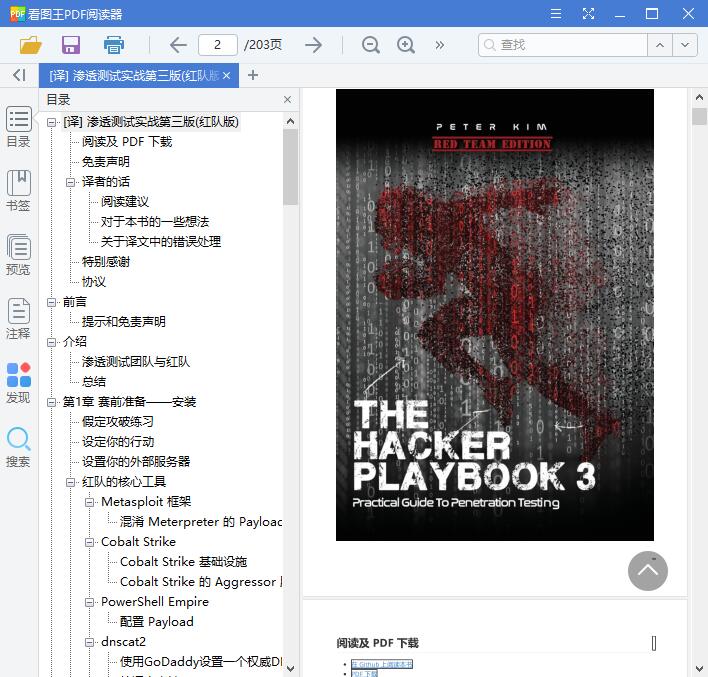Open 特别感谢 in the outline
The width and height of the screenshot is (708, 677).
(x=106, y=261)
